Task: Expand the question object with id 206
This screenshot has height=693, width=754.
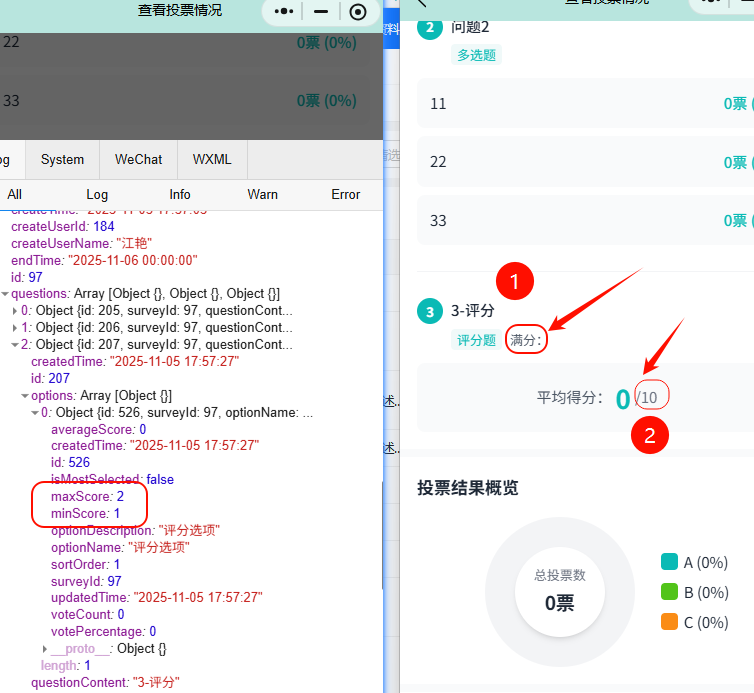Action: (x=15, y=327)
